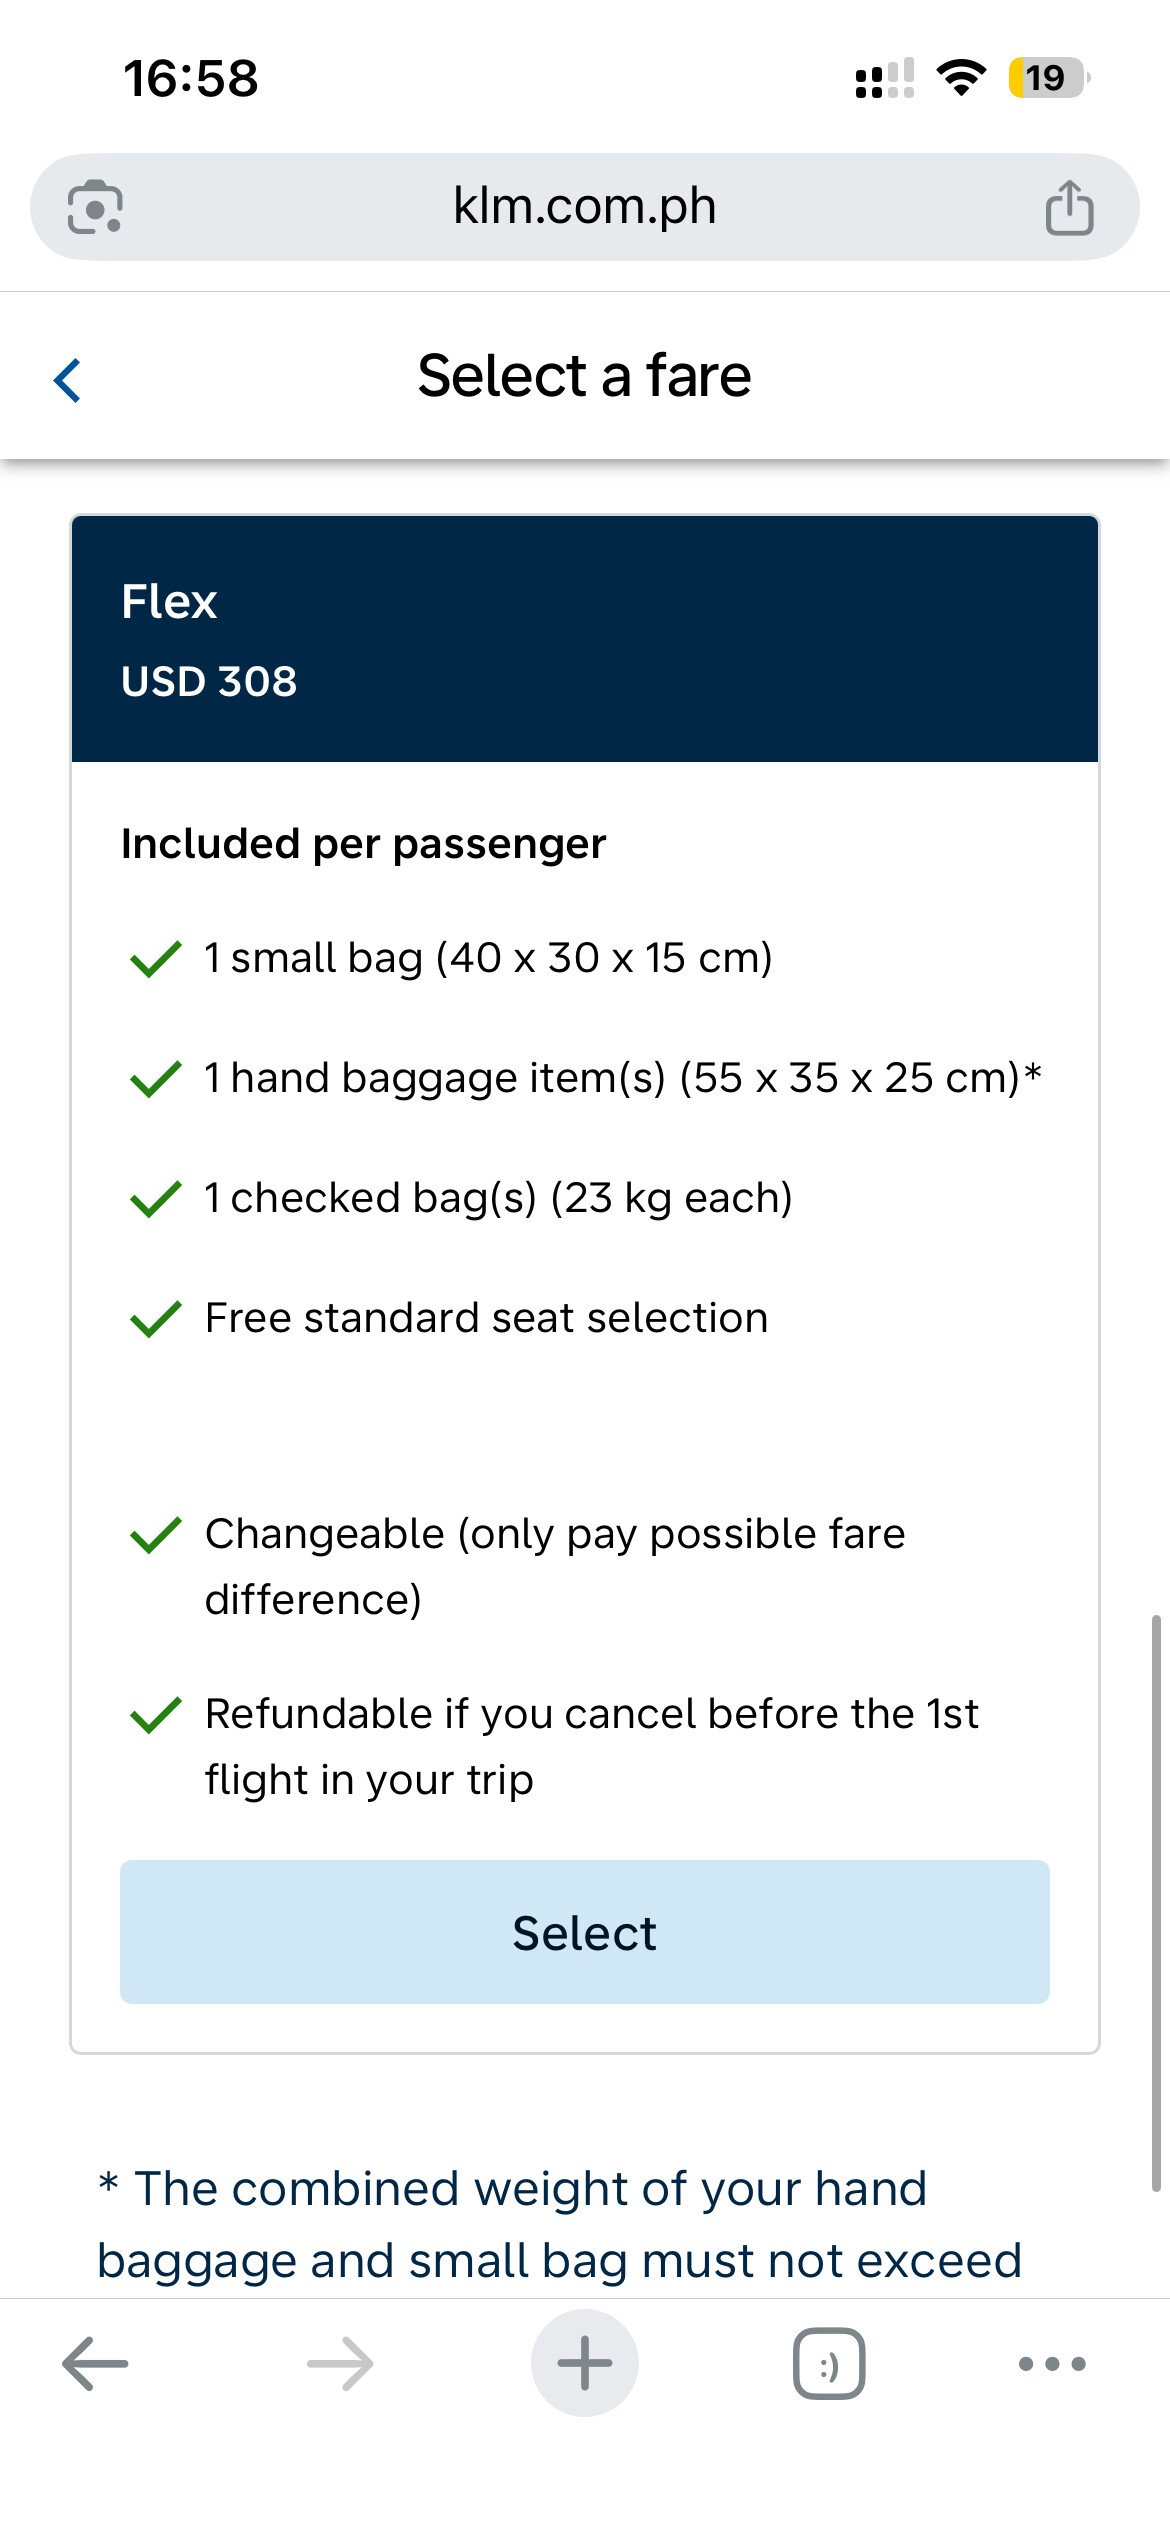The image size is (1170, 2532).
Task: Tap the battery indicator in status bar
Action: coord(1048,78)
